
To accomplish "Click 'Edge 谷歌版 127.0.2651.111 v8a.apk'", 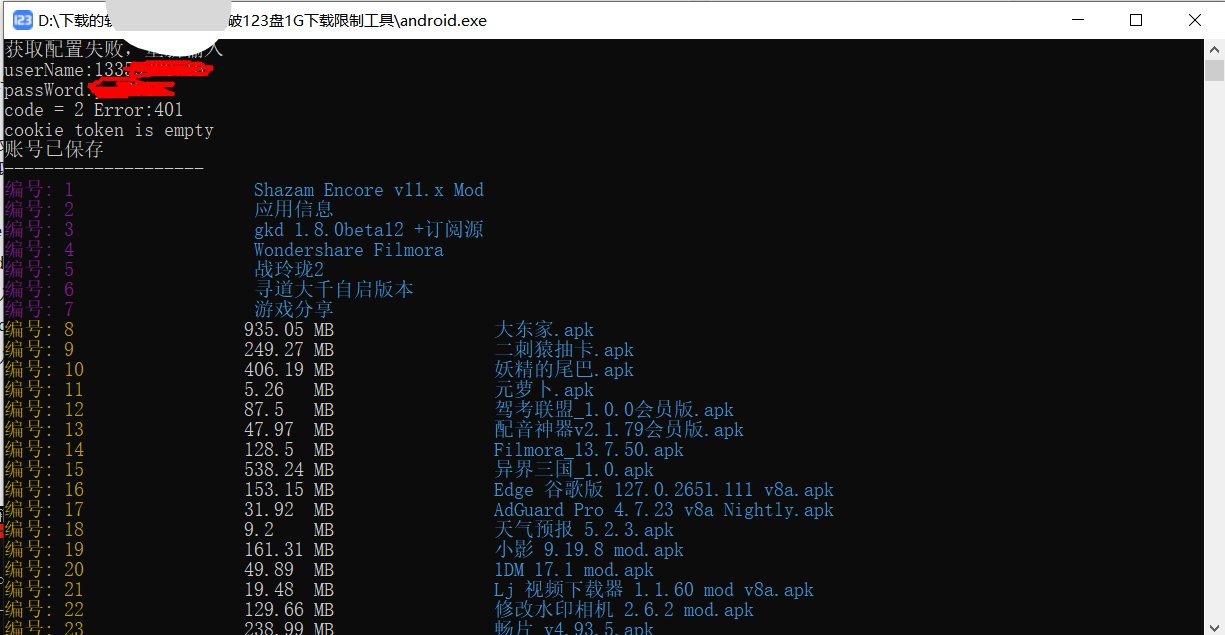I will click(664, 490).
